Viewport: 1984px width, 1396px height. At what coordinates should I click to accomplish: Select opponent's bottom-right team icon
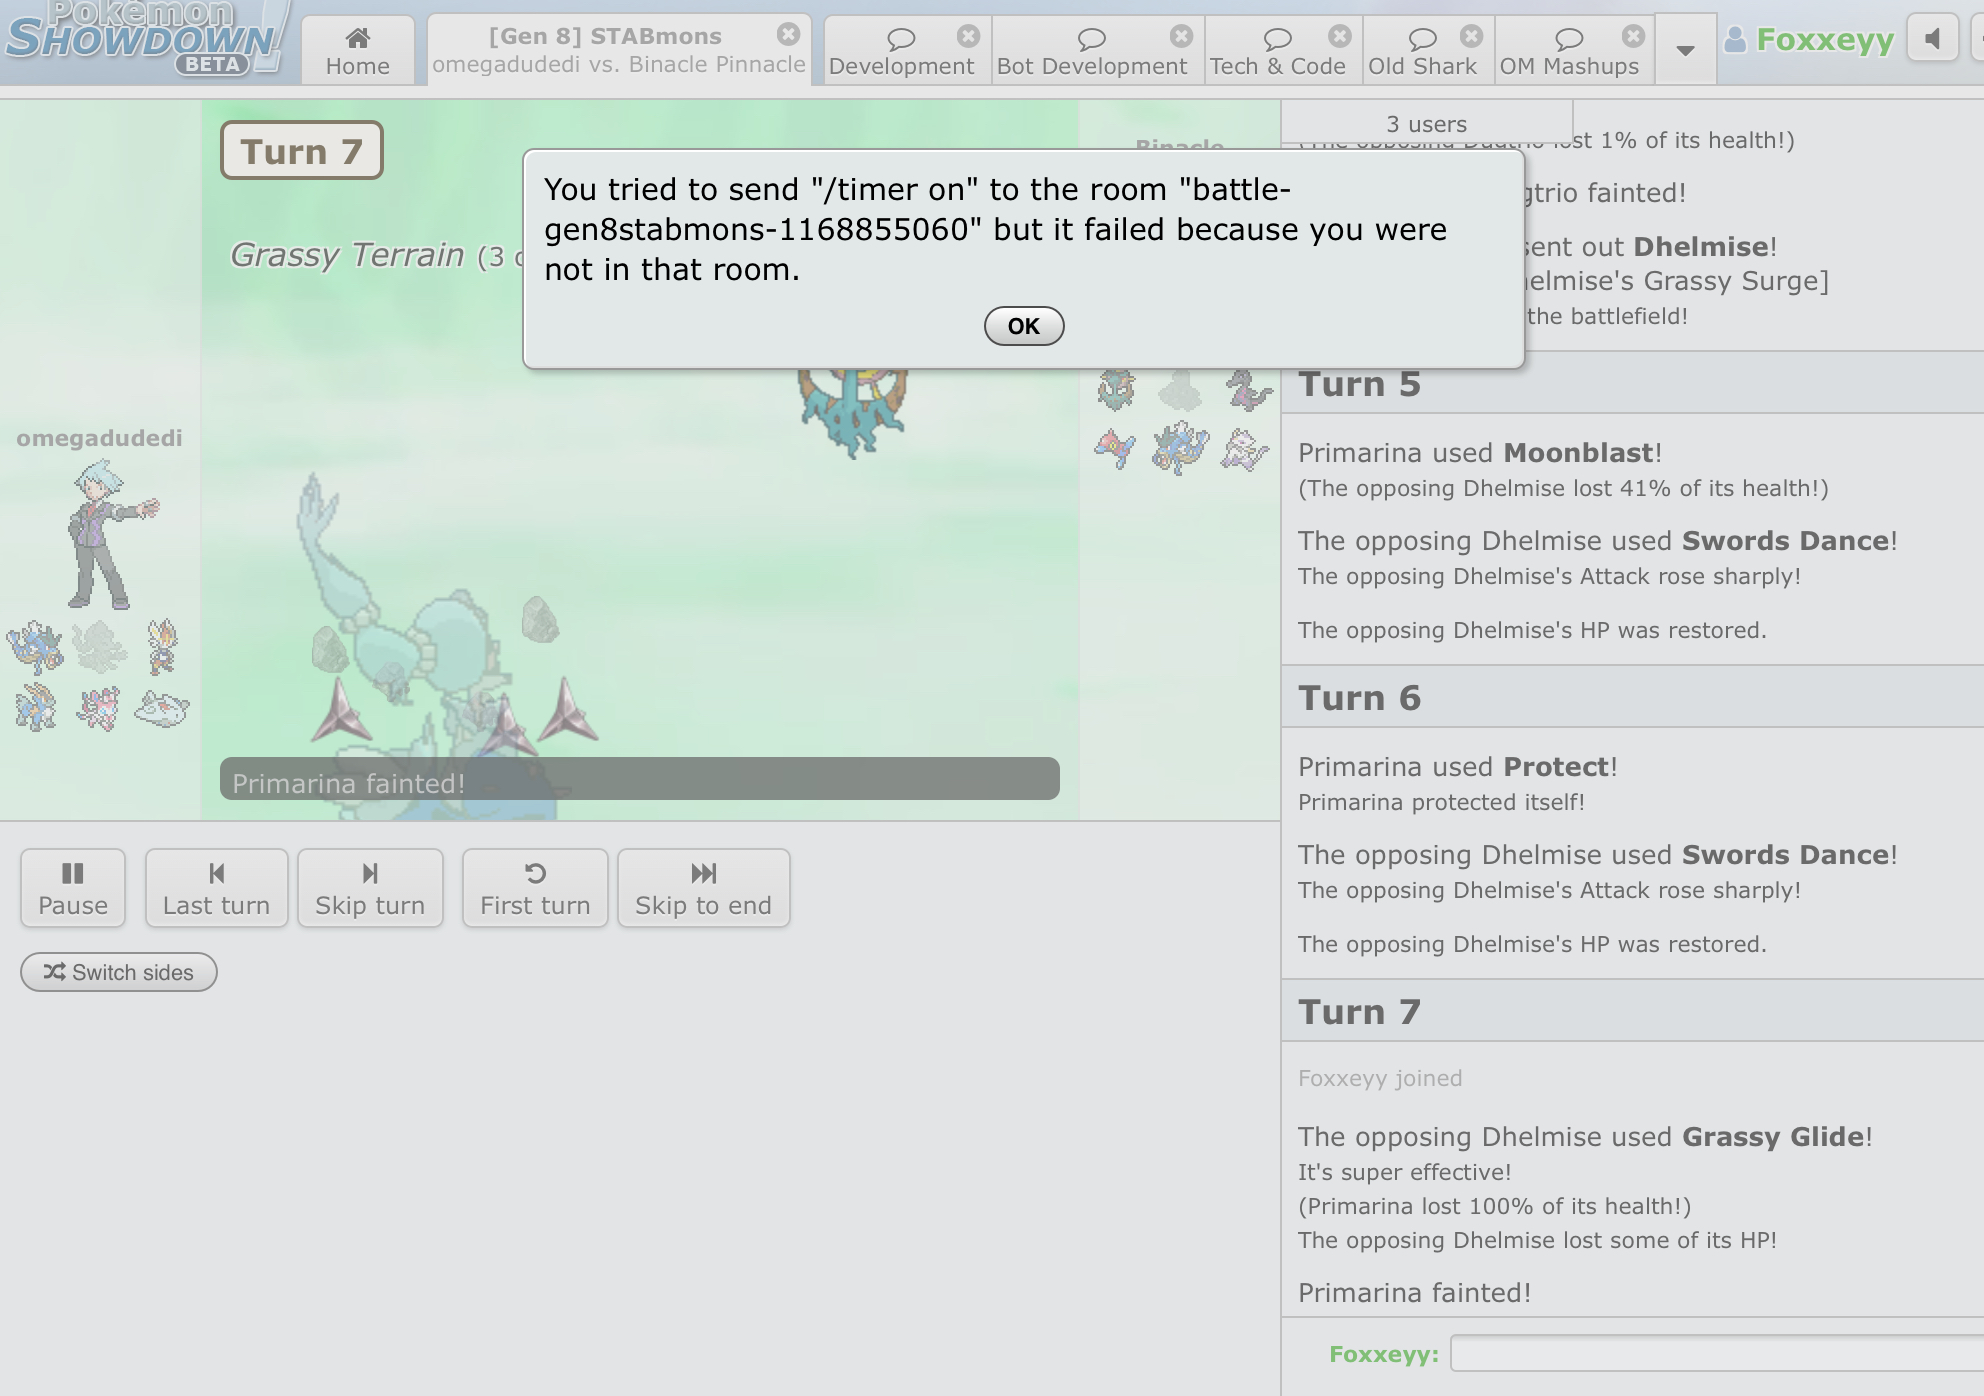pyautogui.click(x=1246, y=448)
